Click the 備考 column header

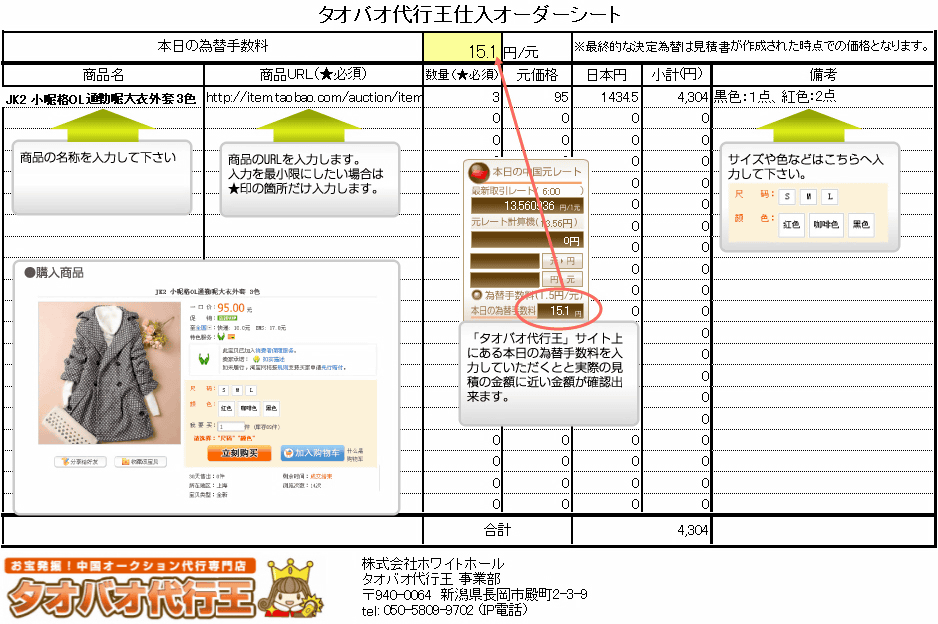pyautogui.click(x=823, y=75)
